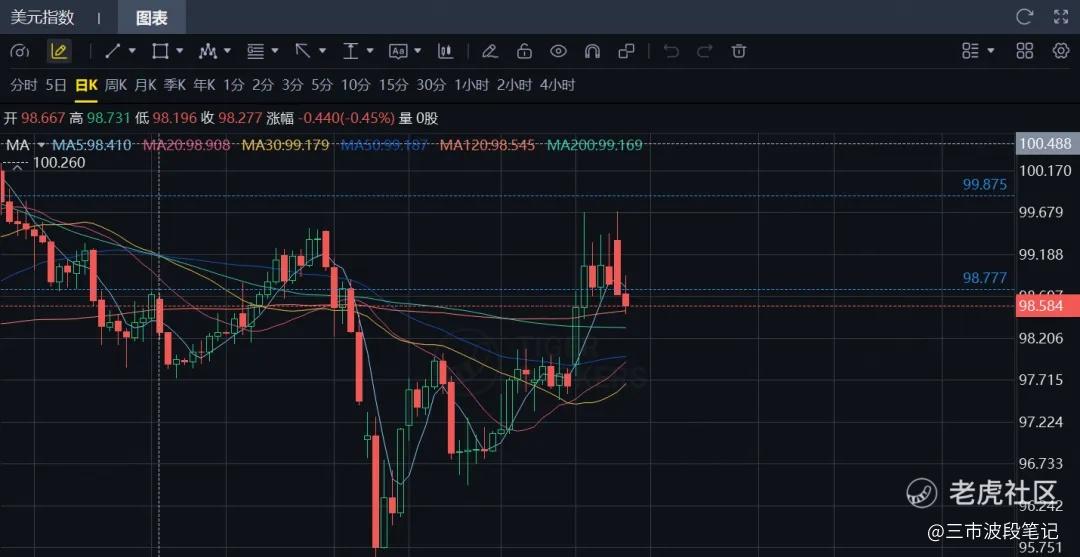The height and width of the screenshot is (557, 1080).
Task: Open chart settings gear
Action: tap(1061, 50)
